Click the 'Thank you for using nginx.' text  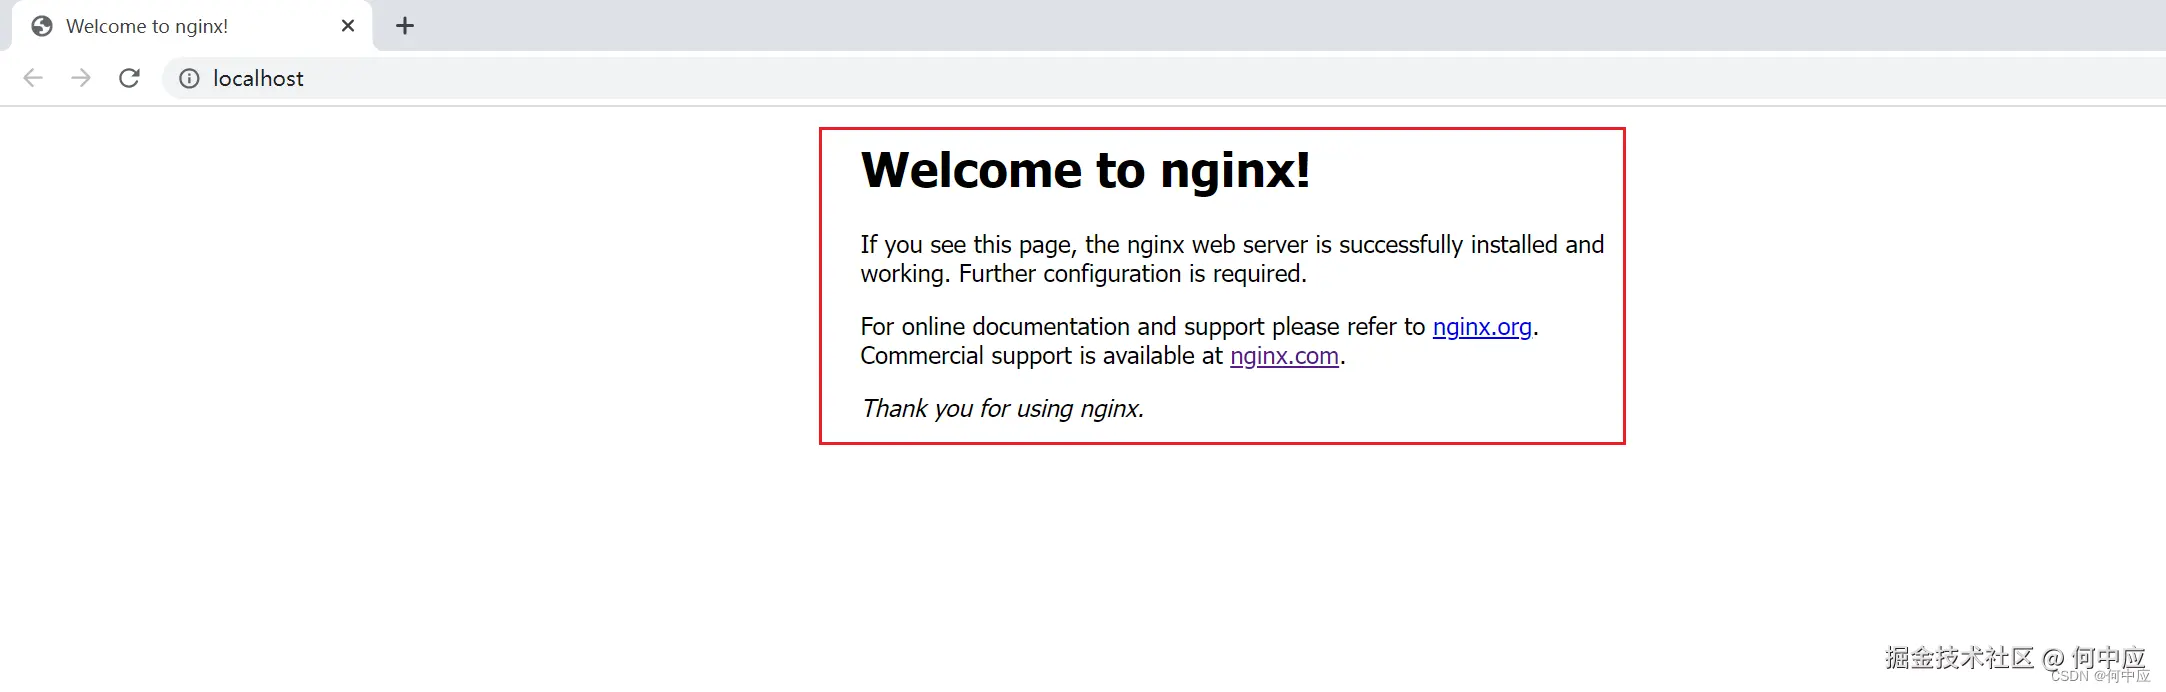pyautogui.click(x=1003, y=409)
